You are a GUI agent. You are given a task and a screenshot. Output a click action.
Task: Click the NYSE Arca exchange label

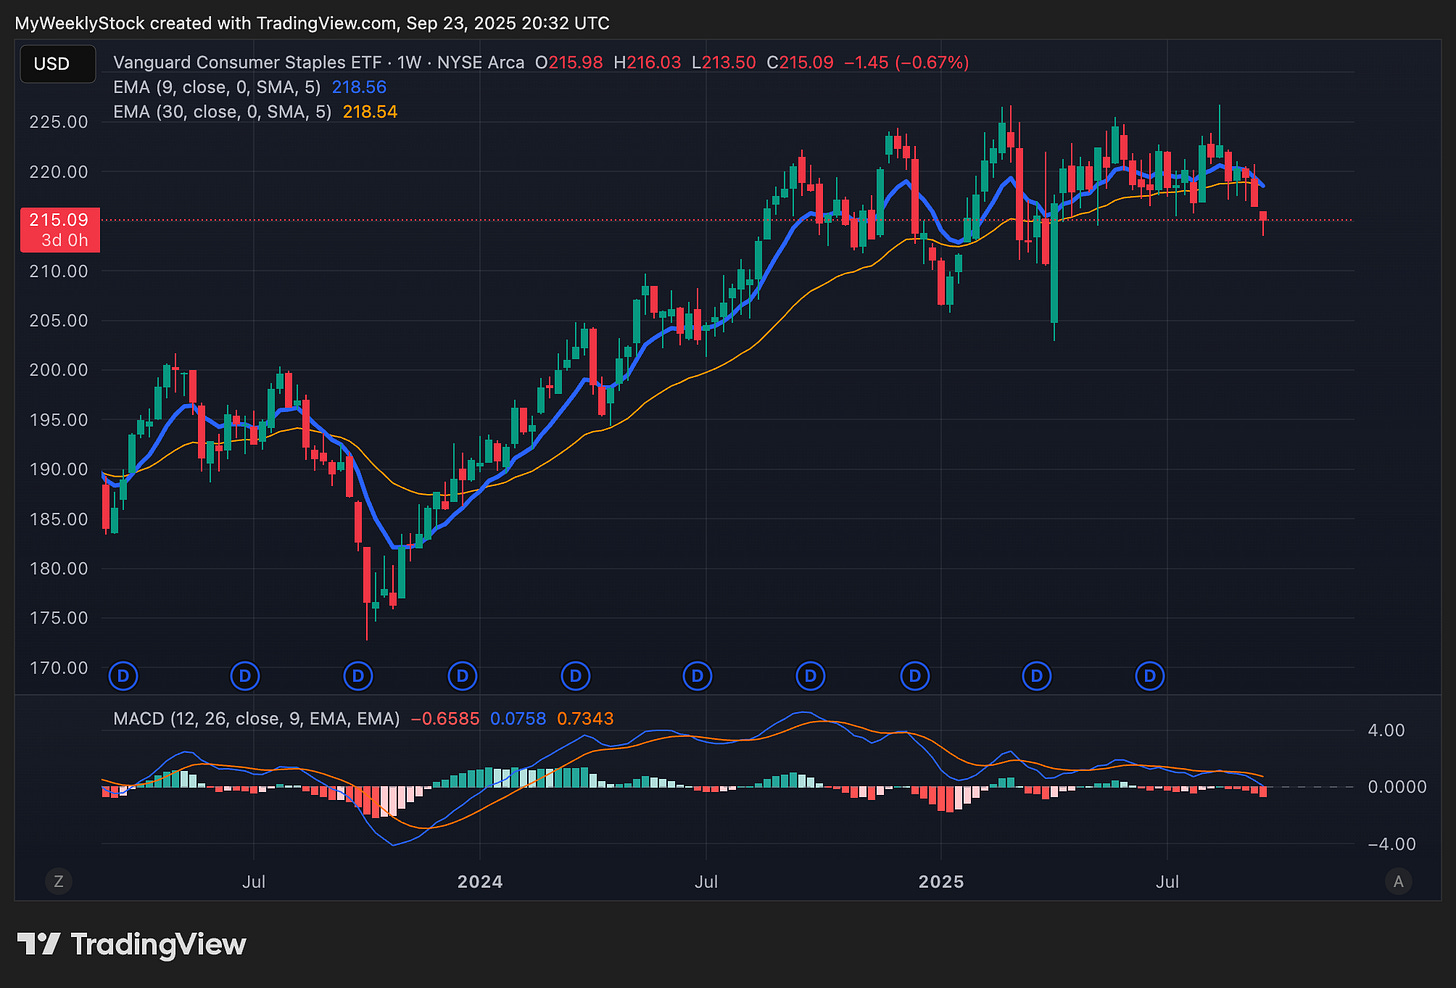click(x=480, y=62)
